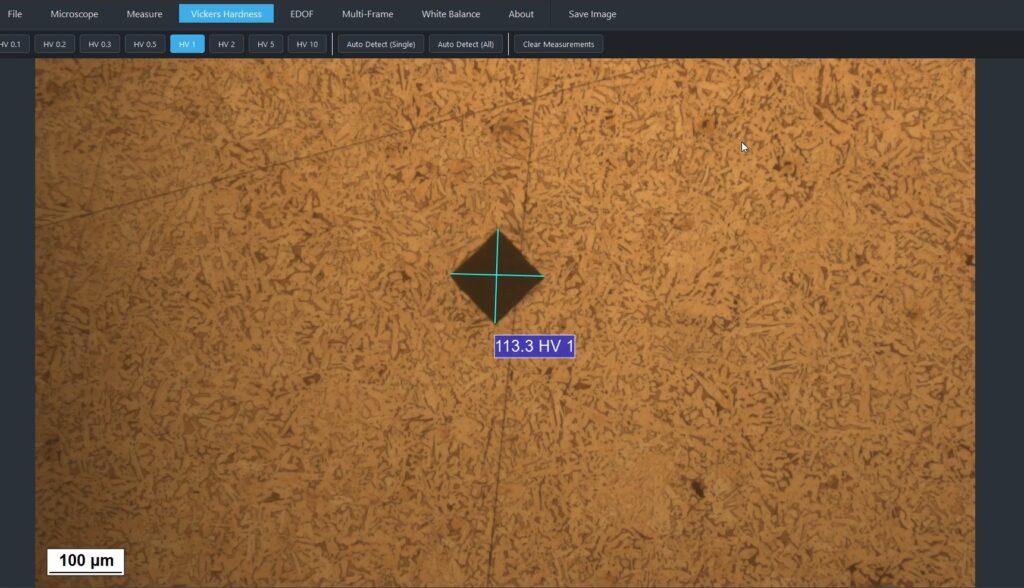Open the White Balance tab
The height and width of the screenshot is (588, 1024).
click(x=450, y=14)
